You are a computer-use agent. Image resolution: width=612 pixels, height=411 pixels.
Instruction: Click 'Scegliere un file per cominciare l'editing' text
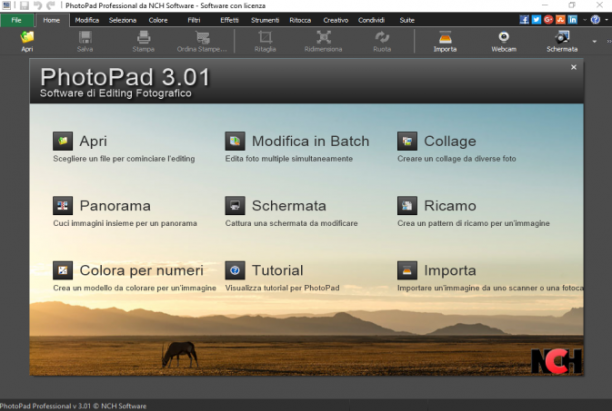tap(124, 158)
